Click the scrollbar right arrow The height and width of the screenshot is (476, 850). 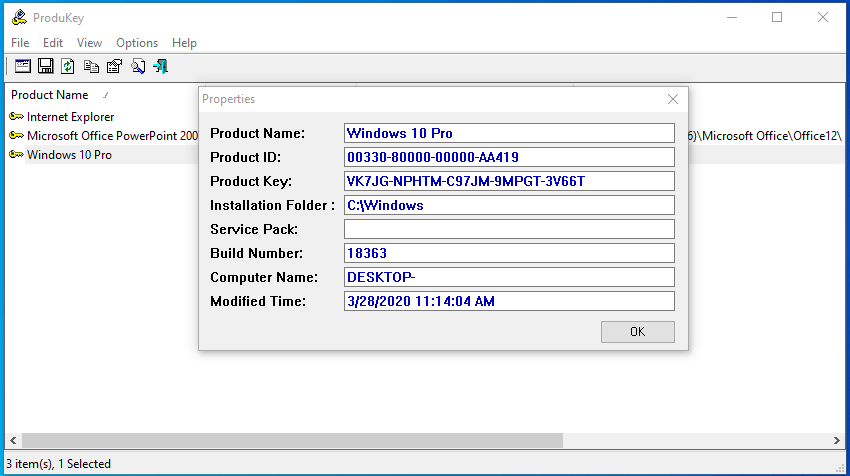tap(836, 440)
